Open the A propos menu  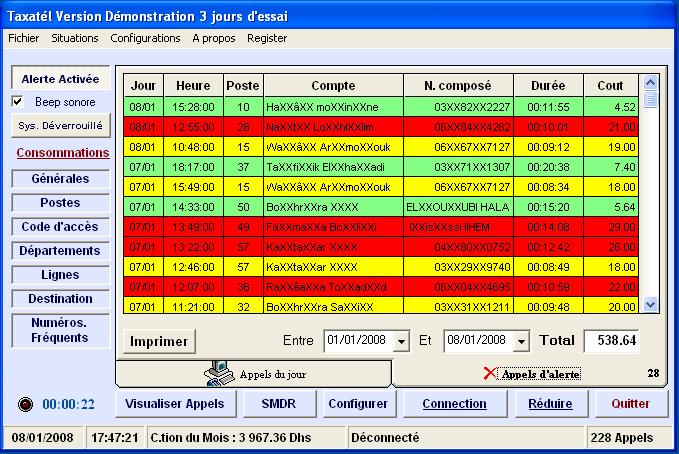pos(214,38)
